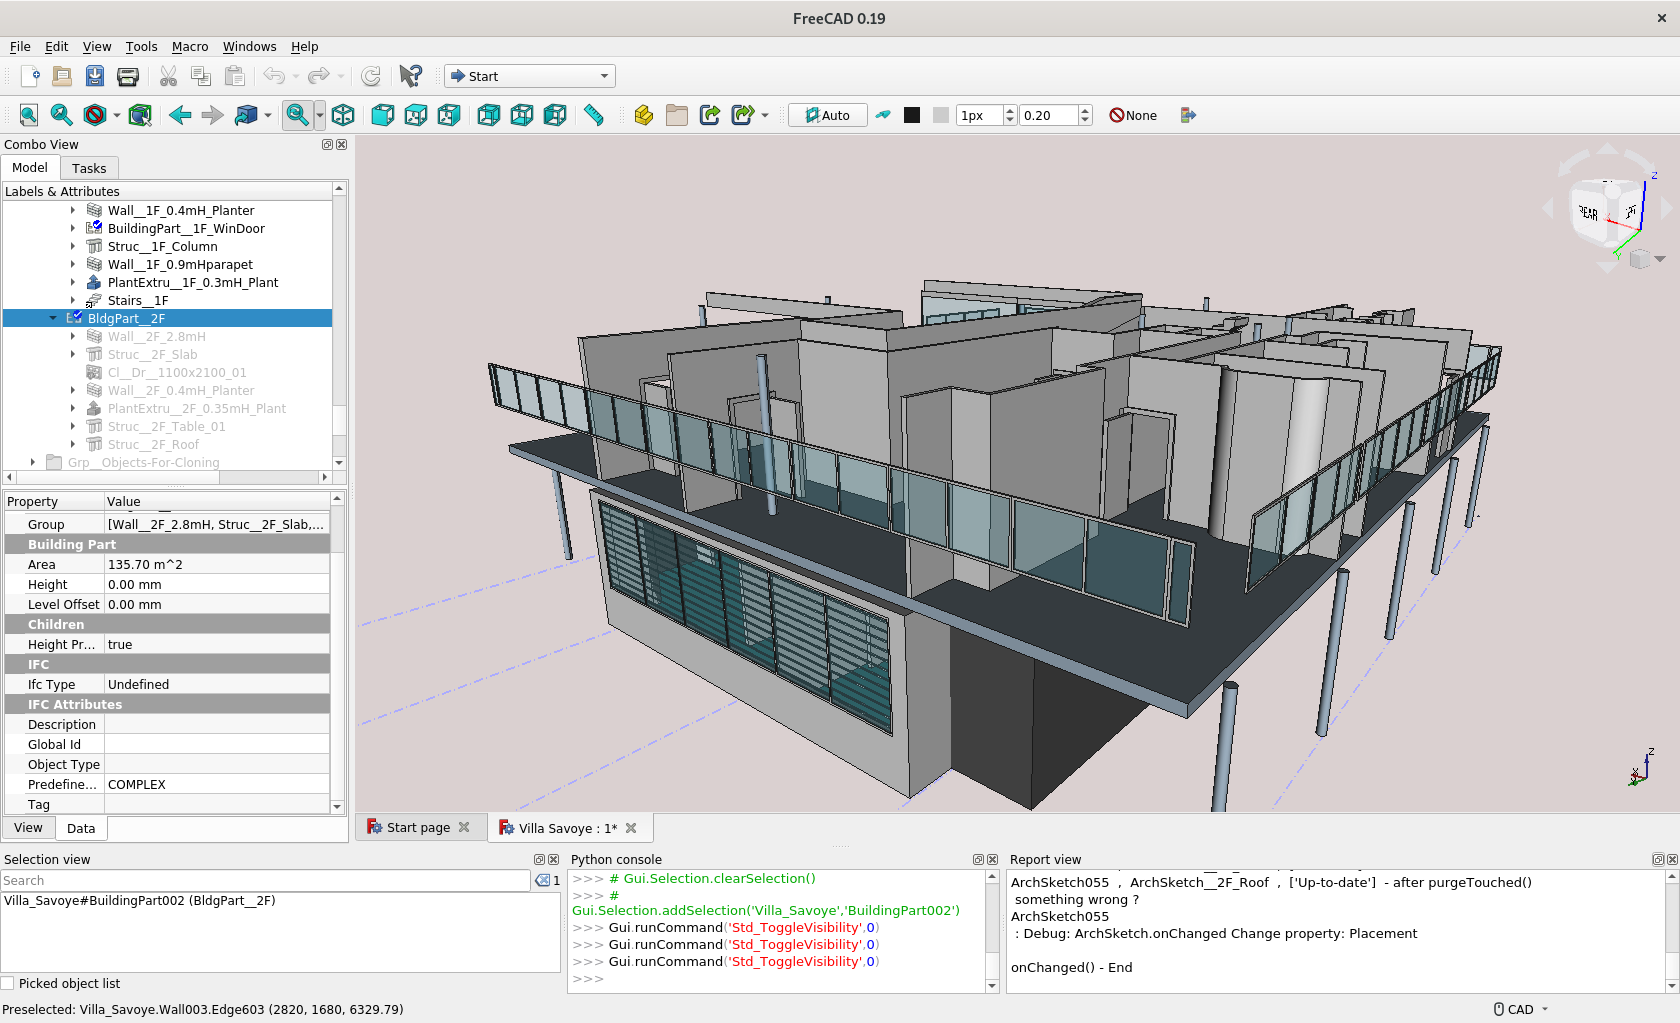Image resolution: width=1680 pixels, height=1023 pixels.
Task: Open the workbench selector showing Start
Action: pyautogui.click(x=530, y=76)
